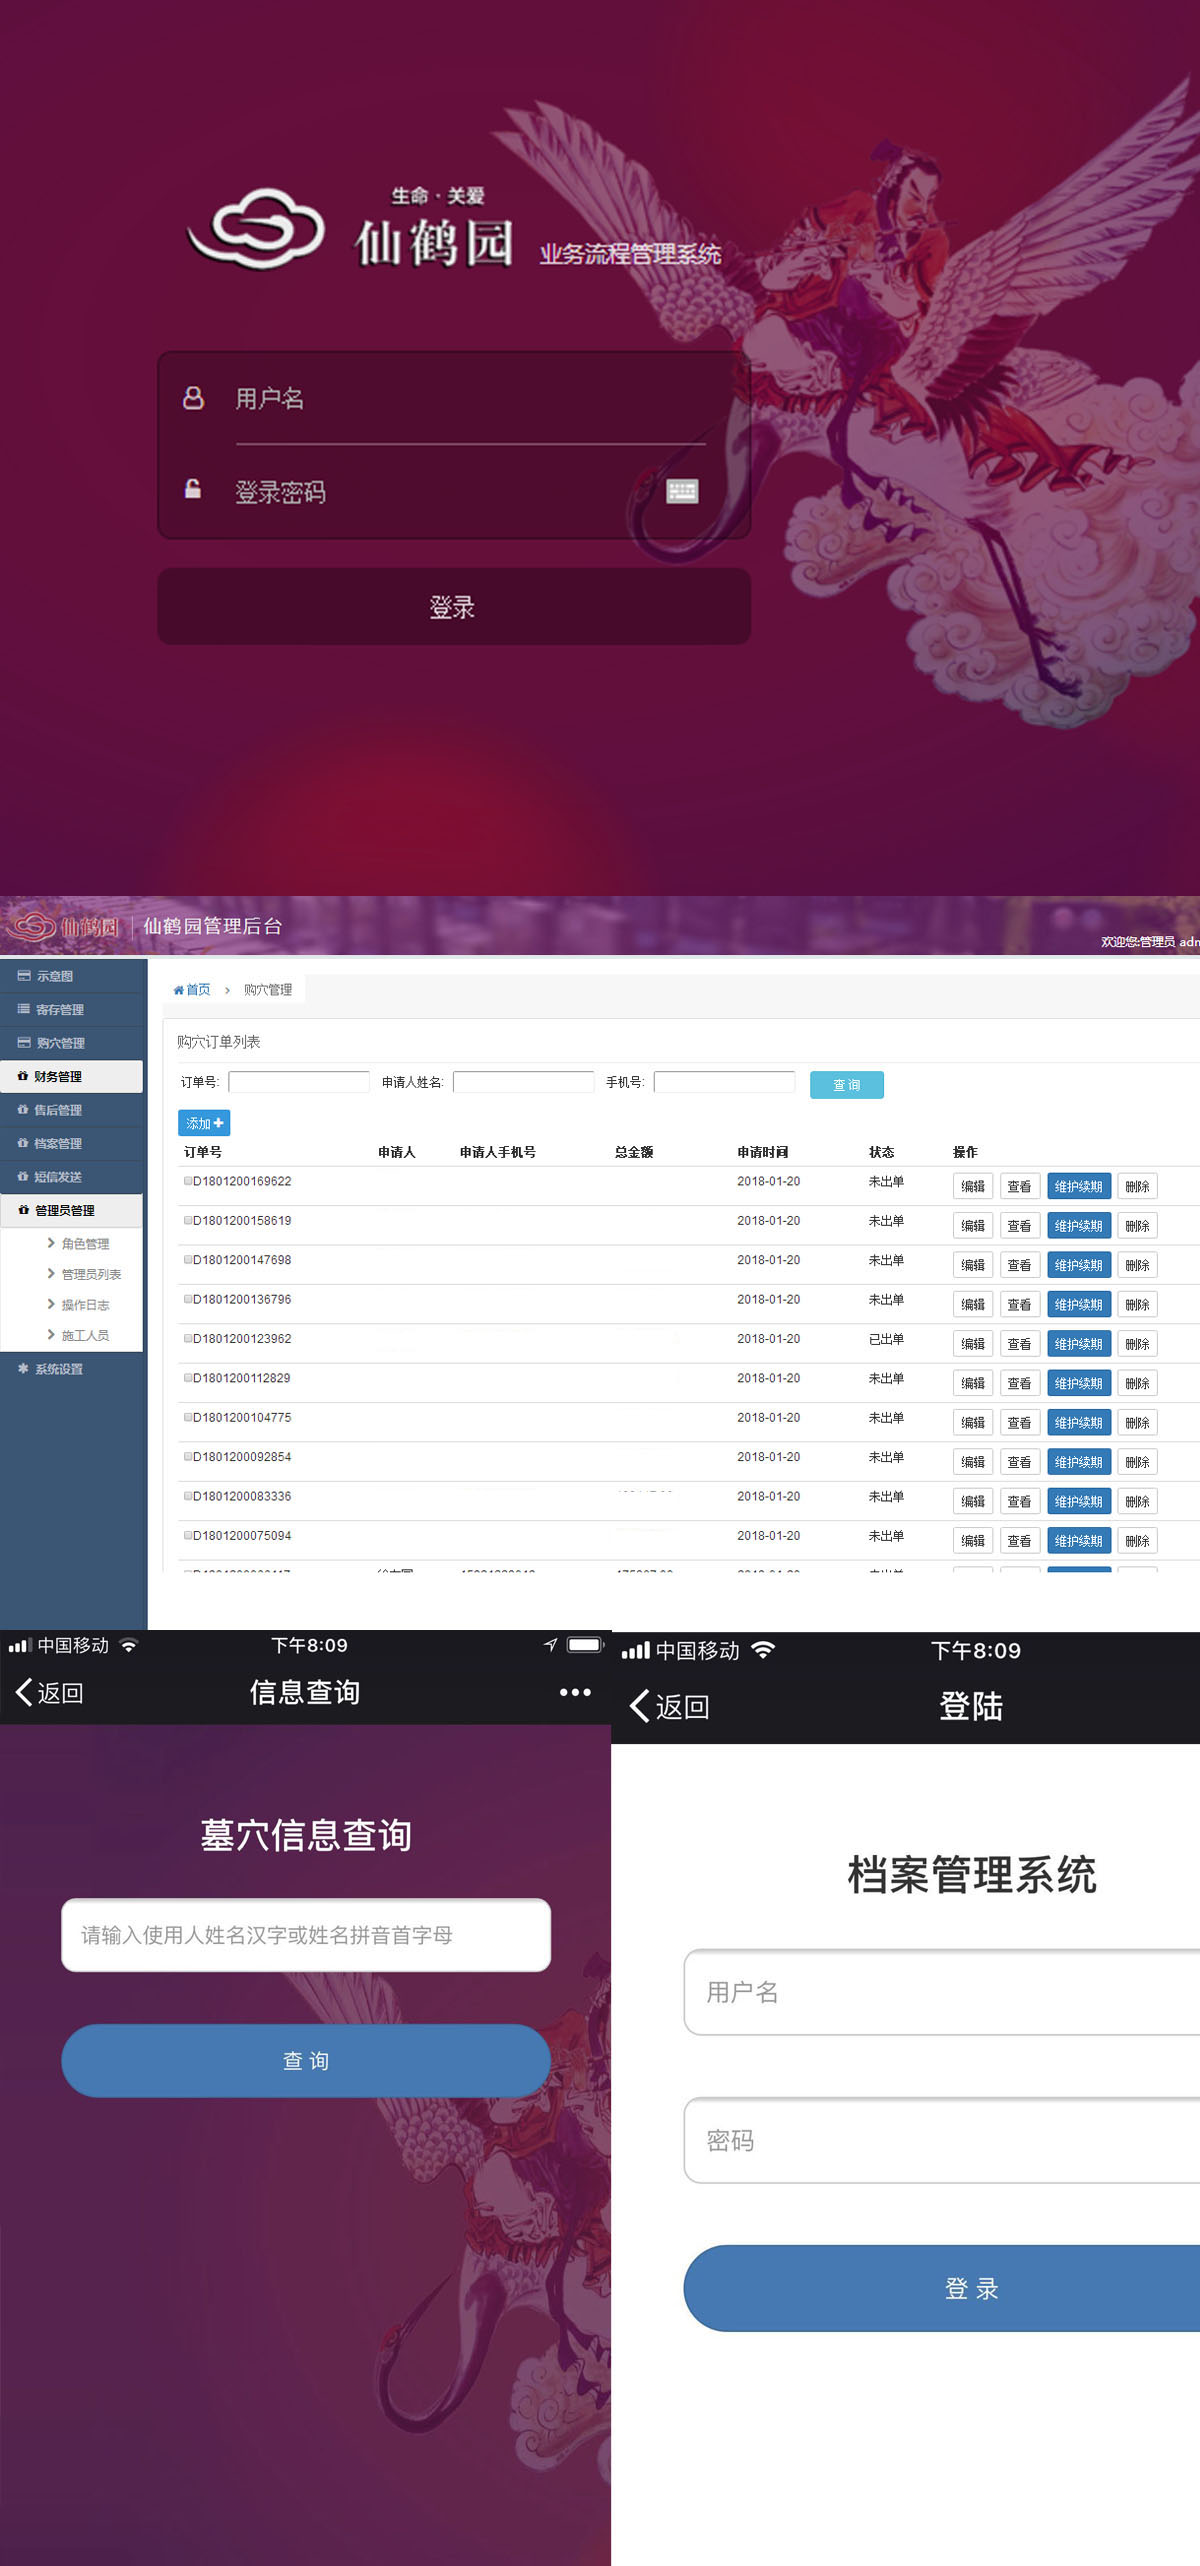Open the 管理员列表 submenu item

tap(91, 1274)
